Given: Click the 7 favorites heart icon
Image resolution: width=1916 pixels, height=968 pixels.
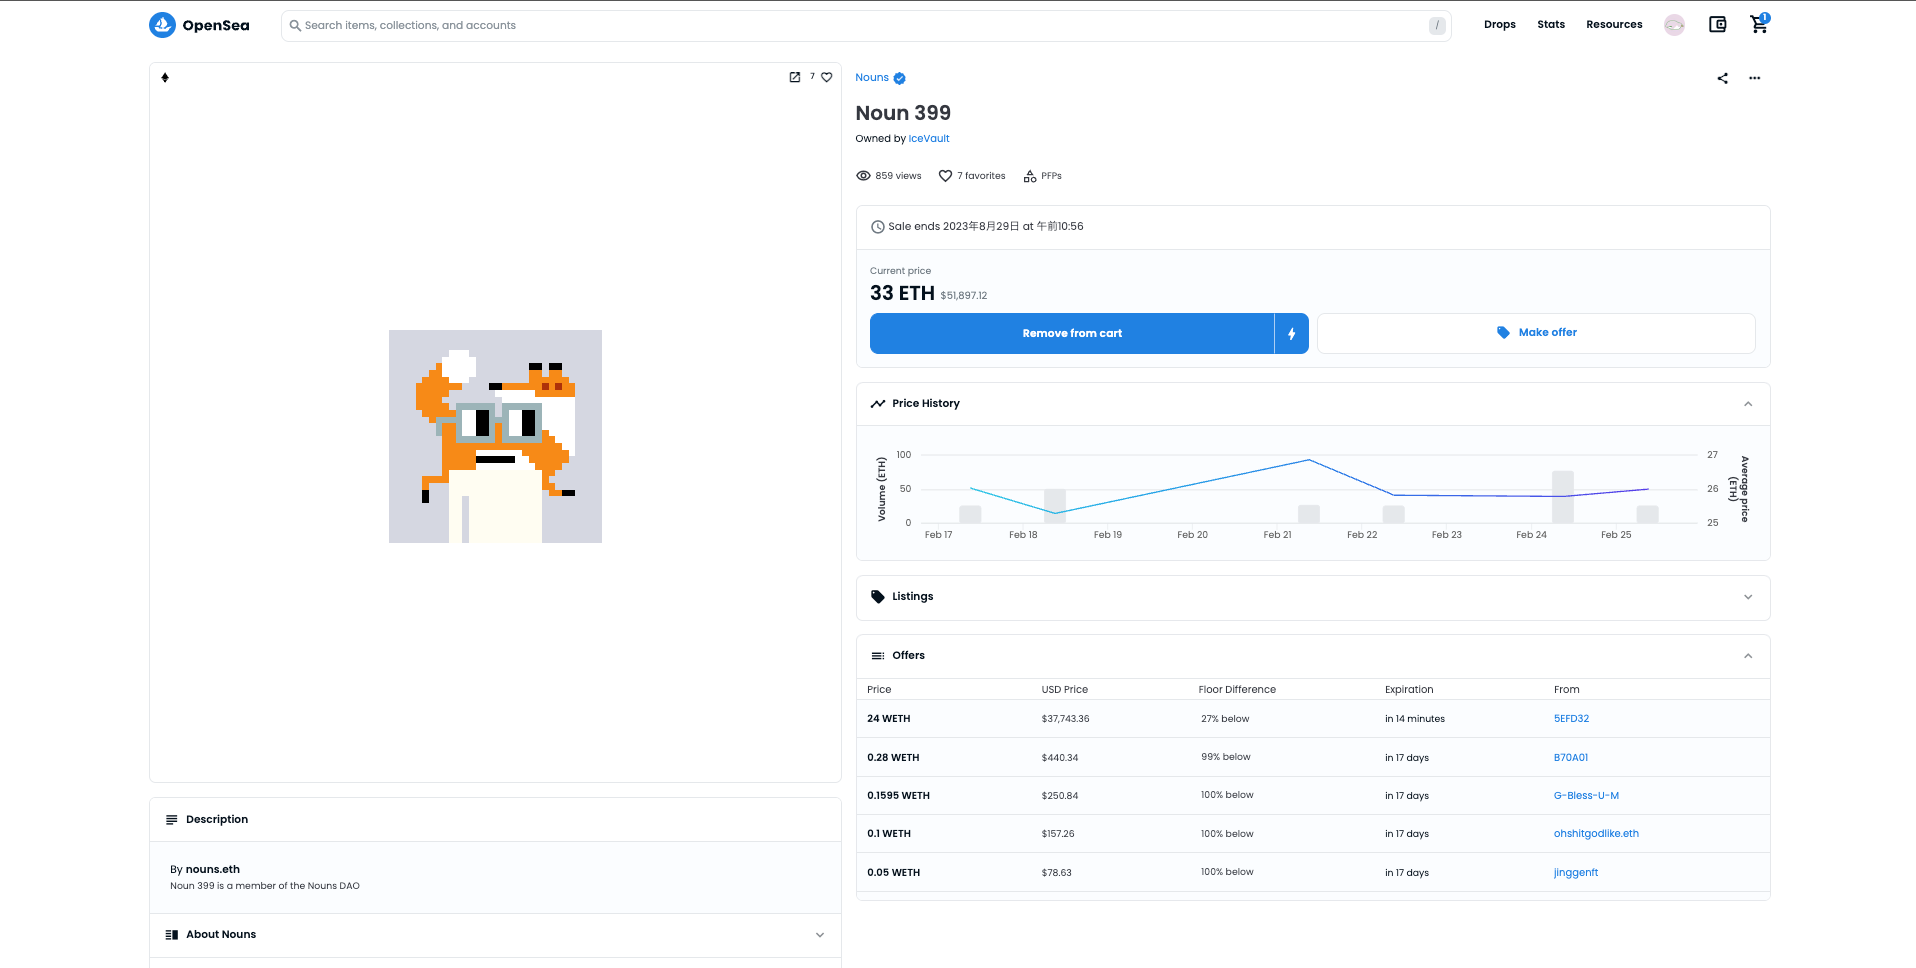Looking at the screenshot, I should (945, 176).
